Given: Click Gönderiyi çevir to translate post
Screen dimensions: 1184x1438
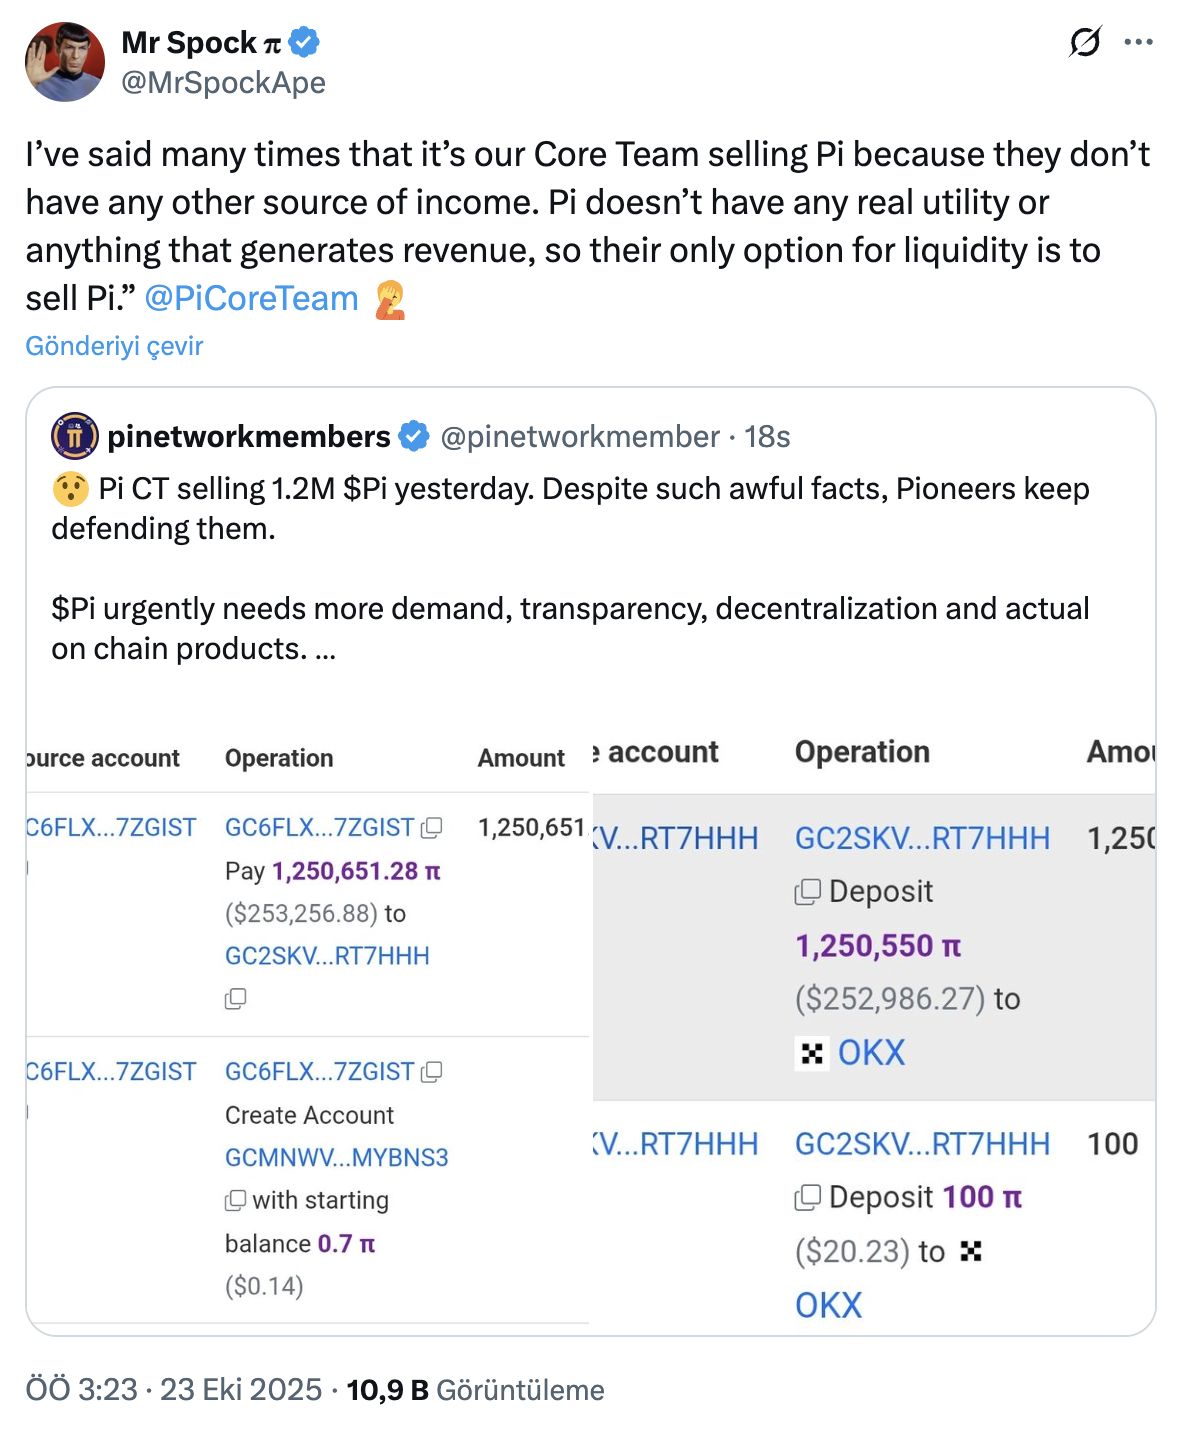Looking at the screenshot, I should pyautogui.click(x=114, y=346).
